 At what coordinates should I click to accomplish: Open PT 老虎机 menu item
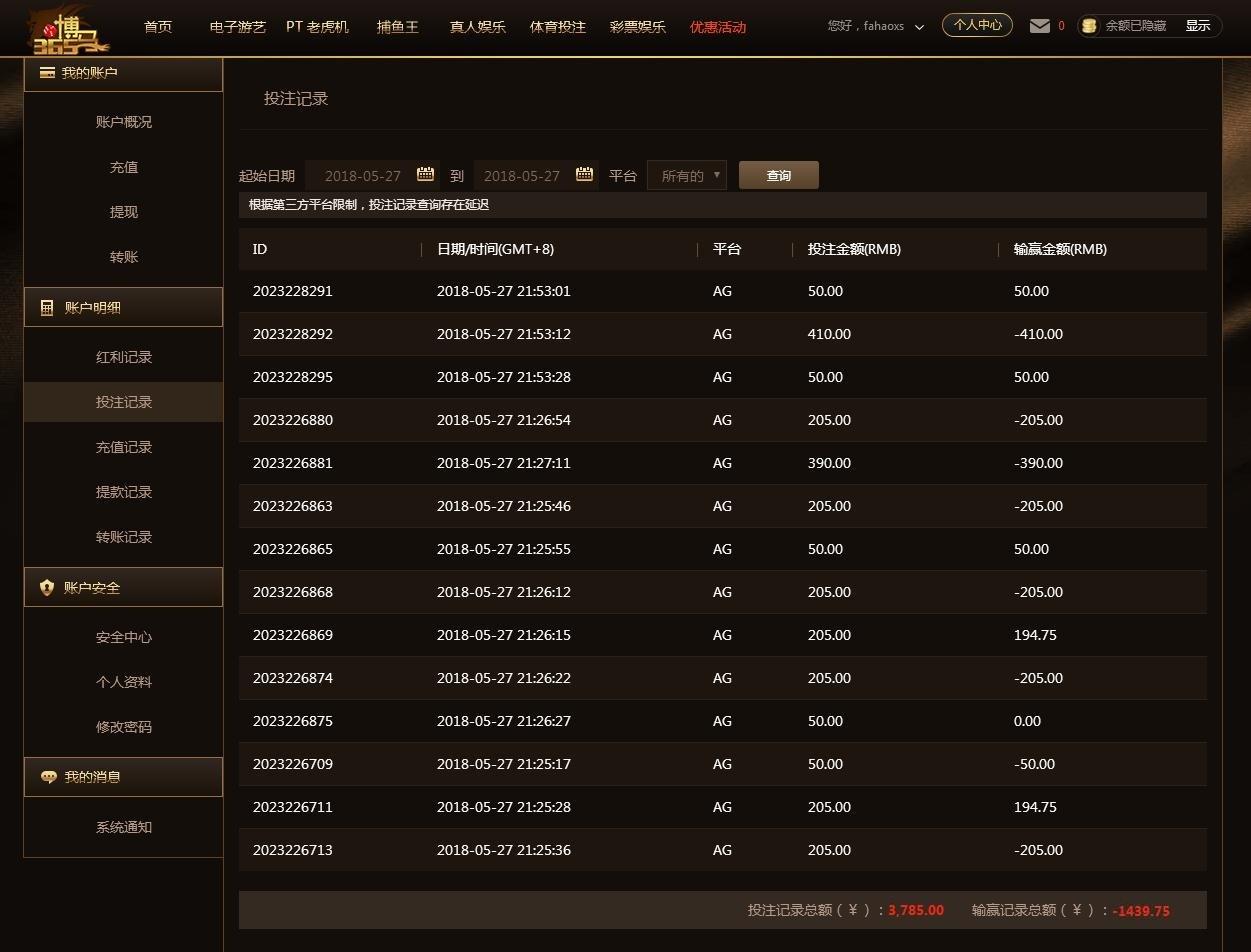tap(317, 27)
